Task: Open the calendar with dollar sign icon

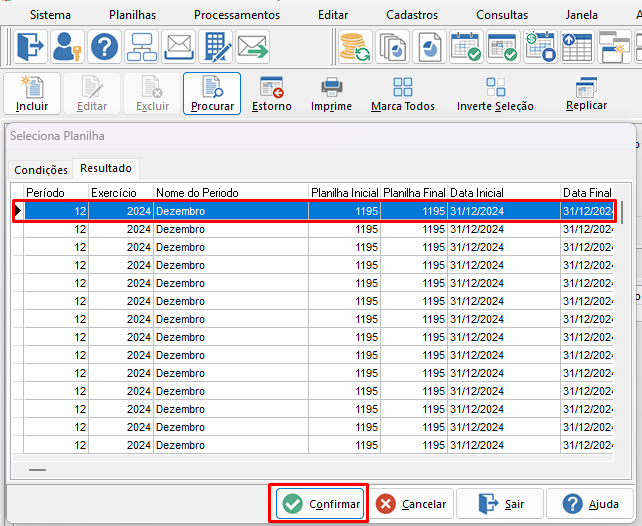Action: pyautogui.click(x=540, y=46)
